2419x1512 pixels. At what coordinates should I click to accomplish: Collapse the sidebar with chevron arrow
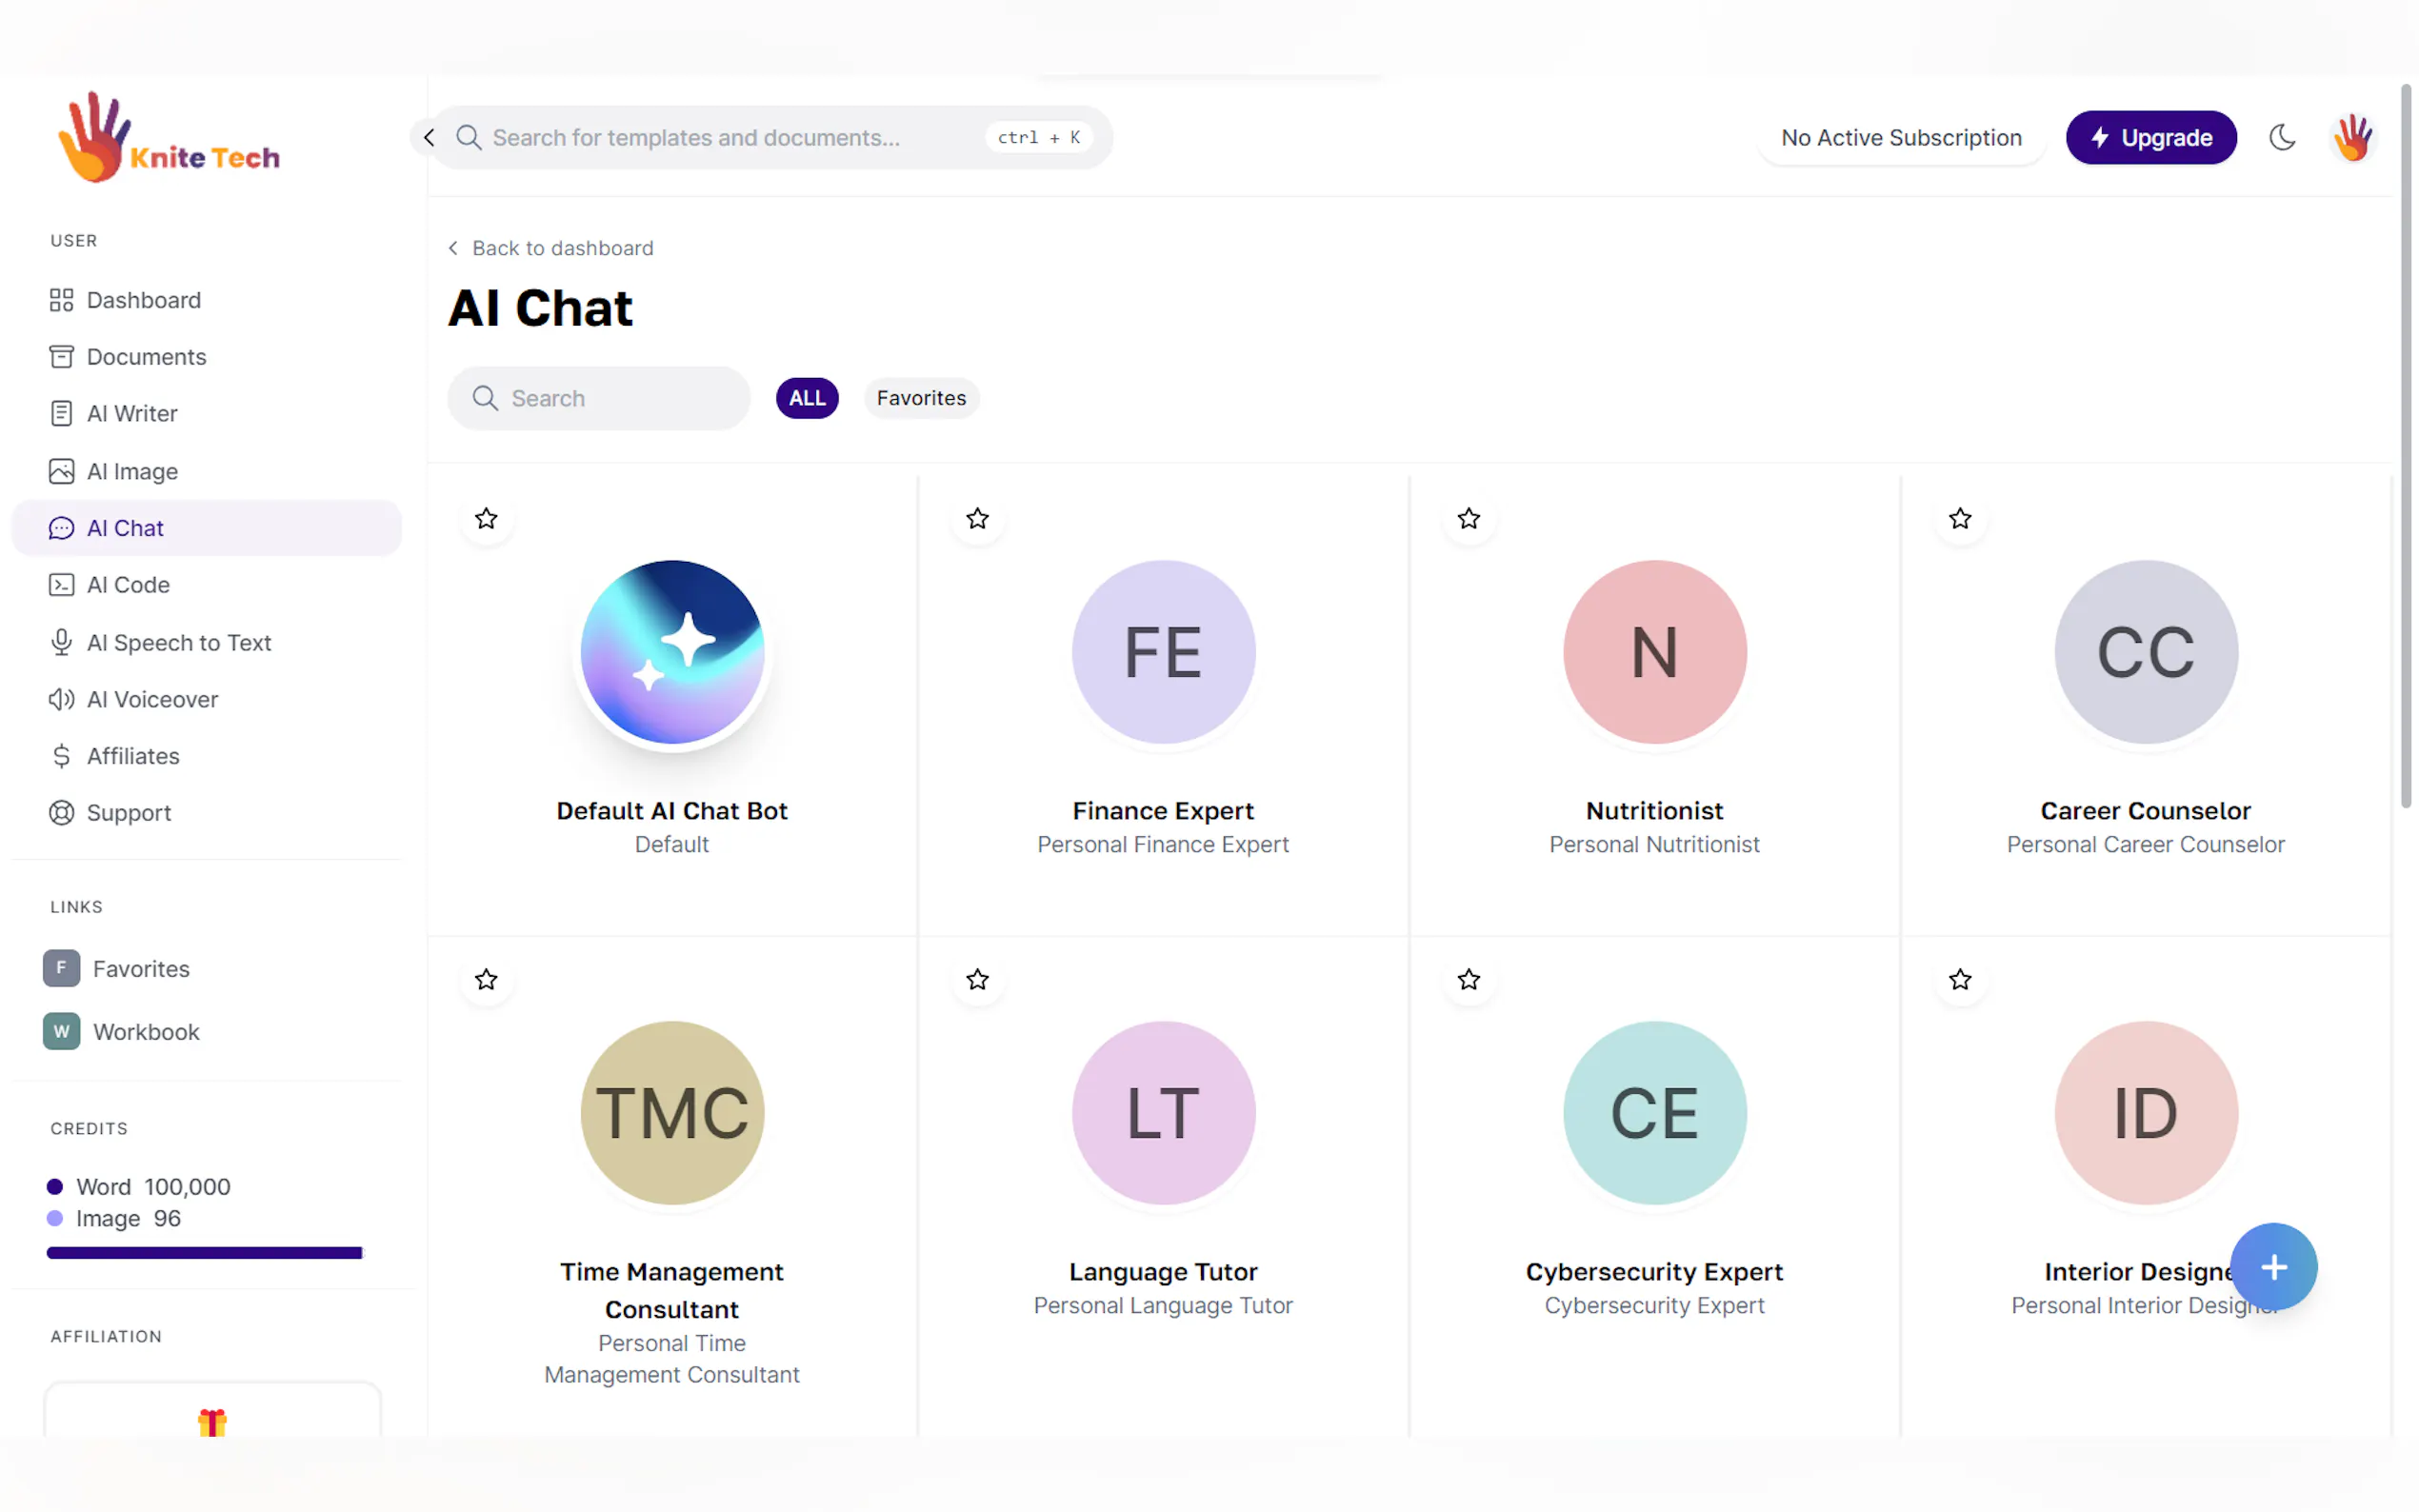click(x=429, y=137)
